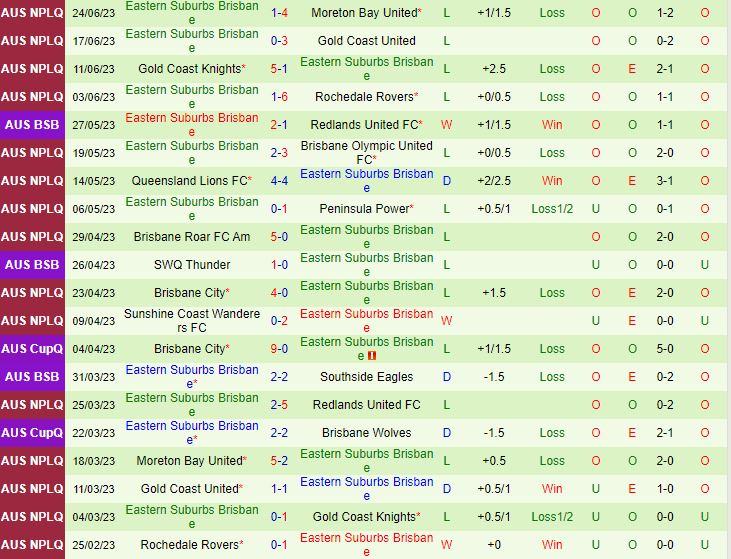Open SWQ Thunder team

[x=192, y=265]
